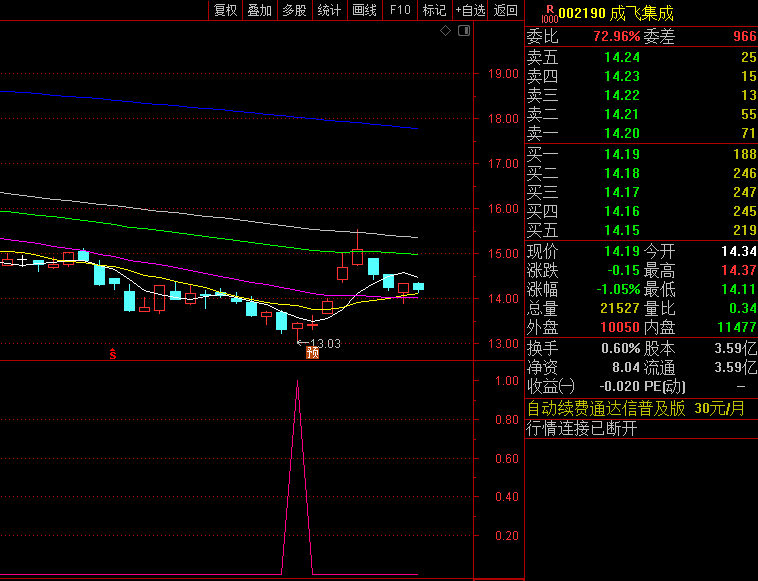Add stock via +自选 button

[470, 10]
